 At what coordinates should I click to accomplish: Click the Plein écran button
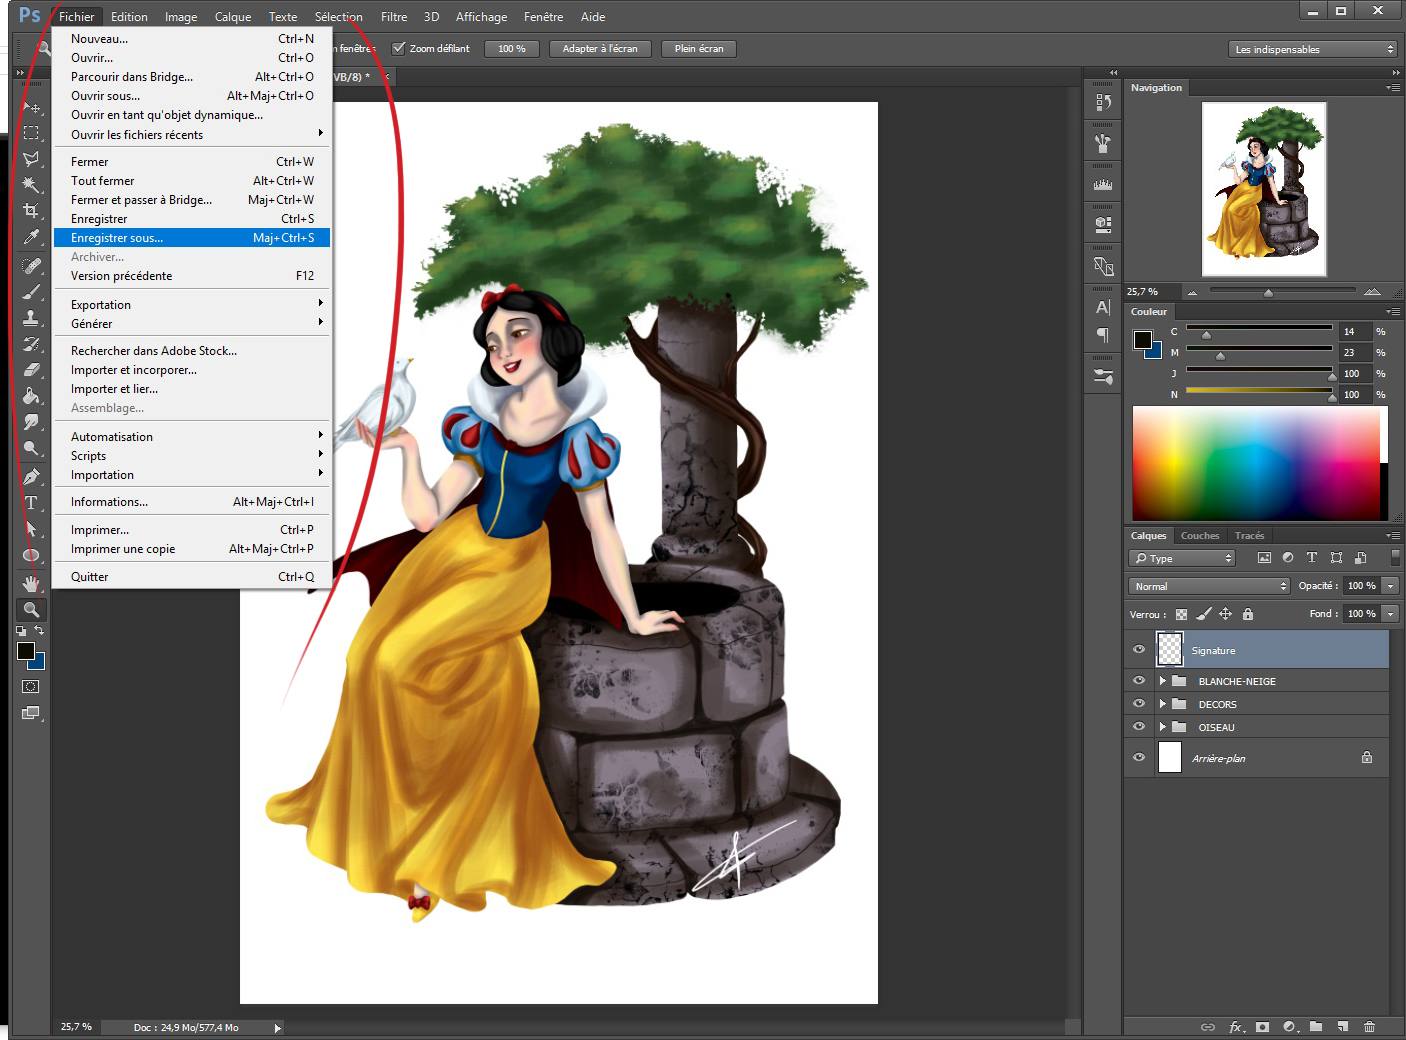[698, 48]
